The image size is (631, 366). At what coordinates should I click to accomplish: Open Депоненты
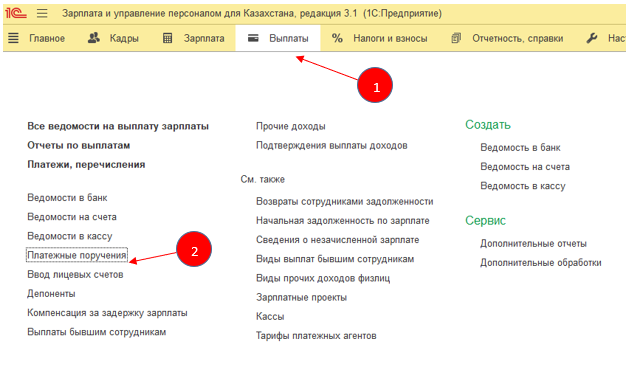(x=51, y=294)
